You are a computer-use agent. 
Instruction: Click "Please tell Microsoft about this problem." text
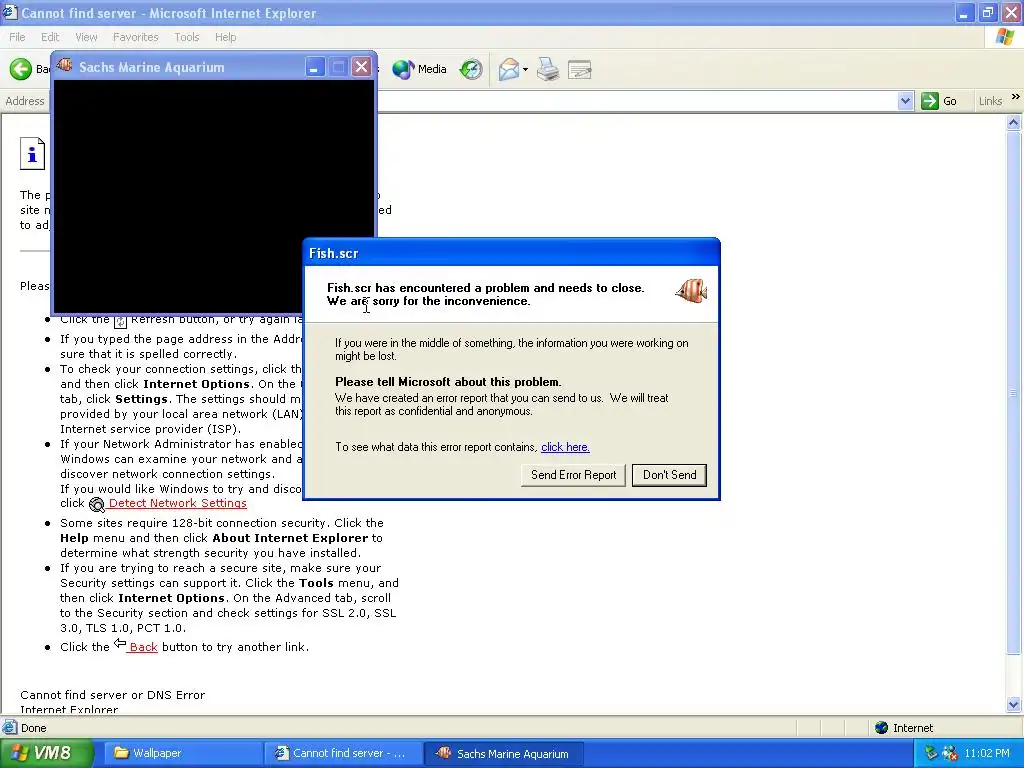[x=448, y=382]
